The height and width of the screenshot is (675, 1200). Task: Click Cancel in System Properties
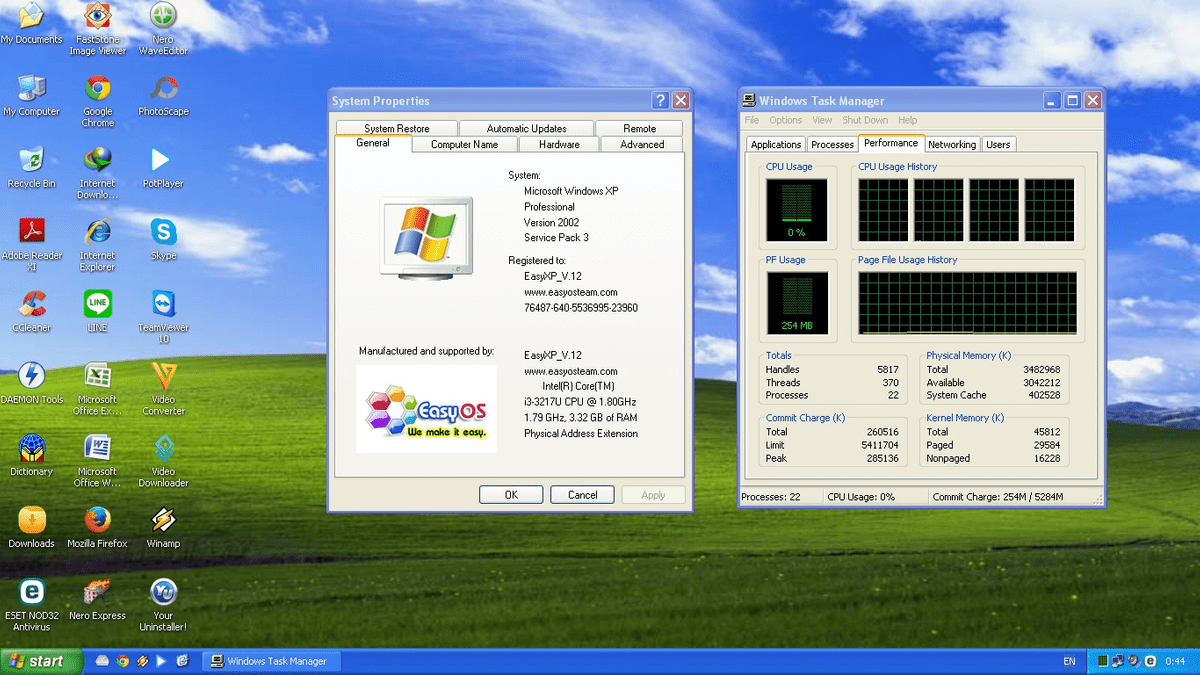coord(582,495)
